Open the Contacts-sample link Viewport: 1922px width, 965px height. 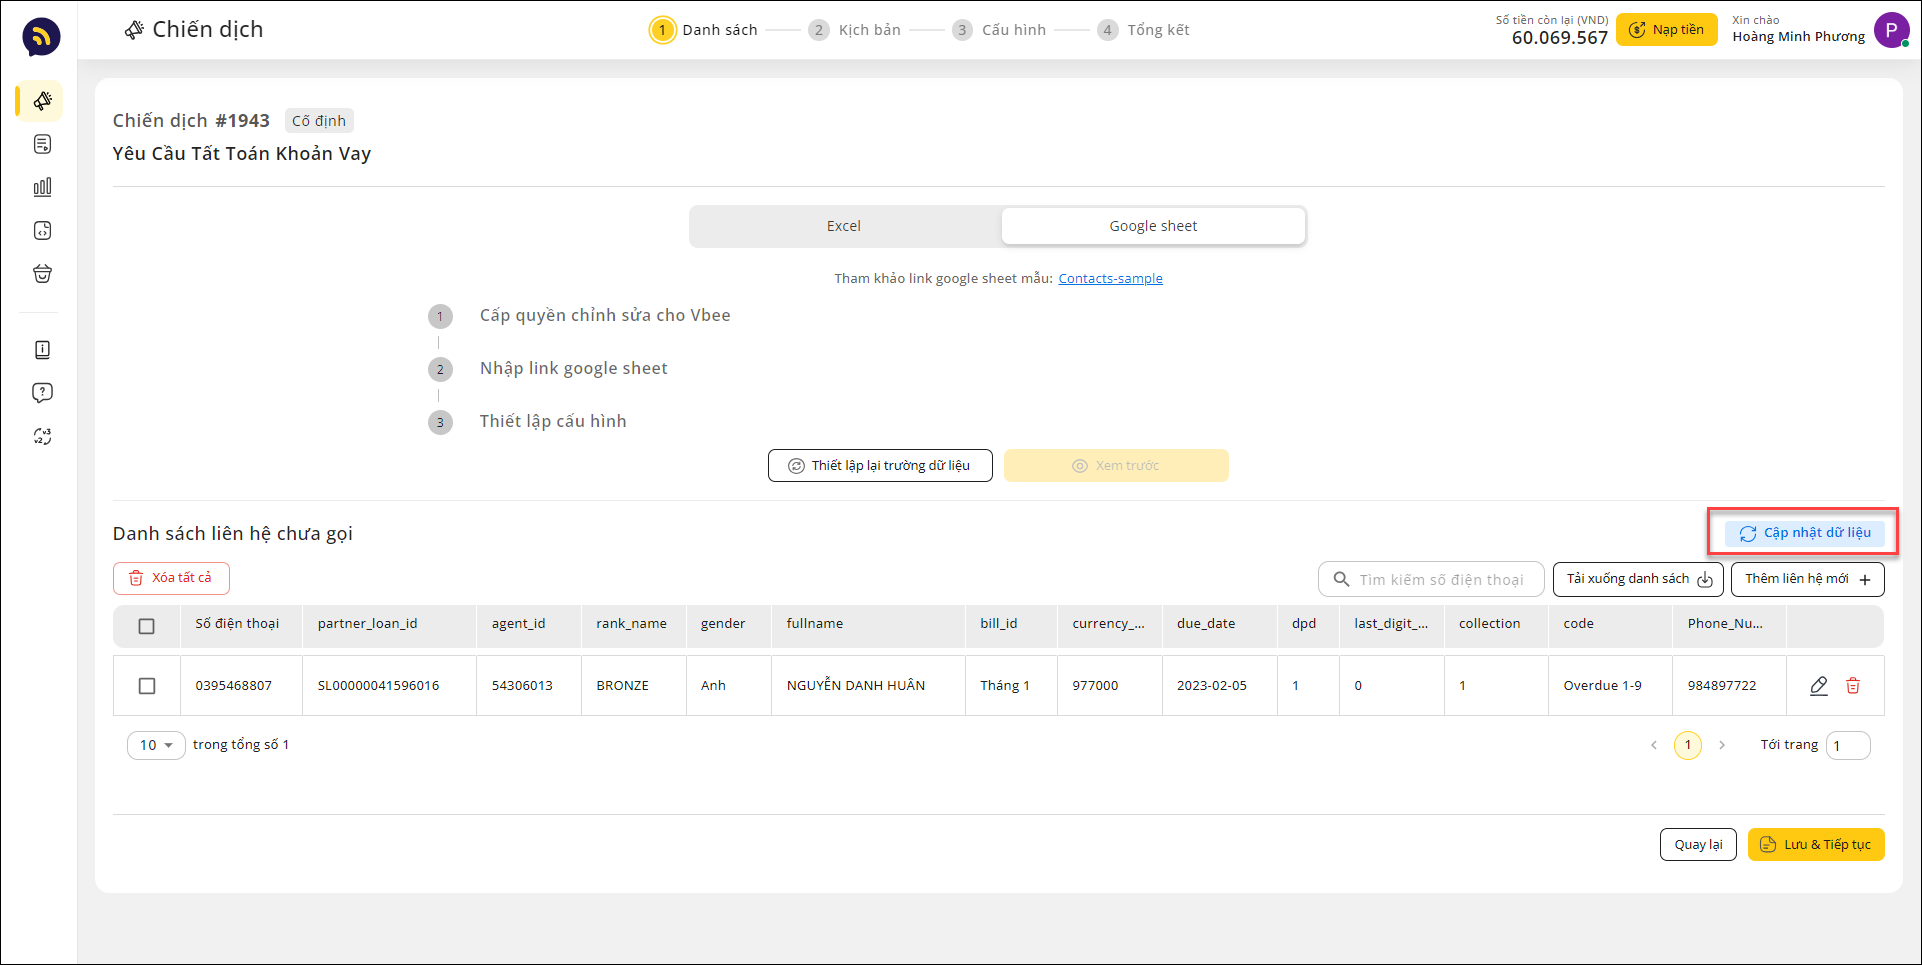click(x=1110, y=279)
